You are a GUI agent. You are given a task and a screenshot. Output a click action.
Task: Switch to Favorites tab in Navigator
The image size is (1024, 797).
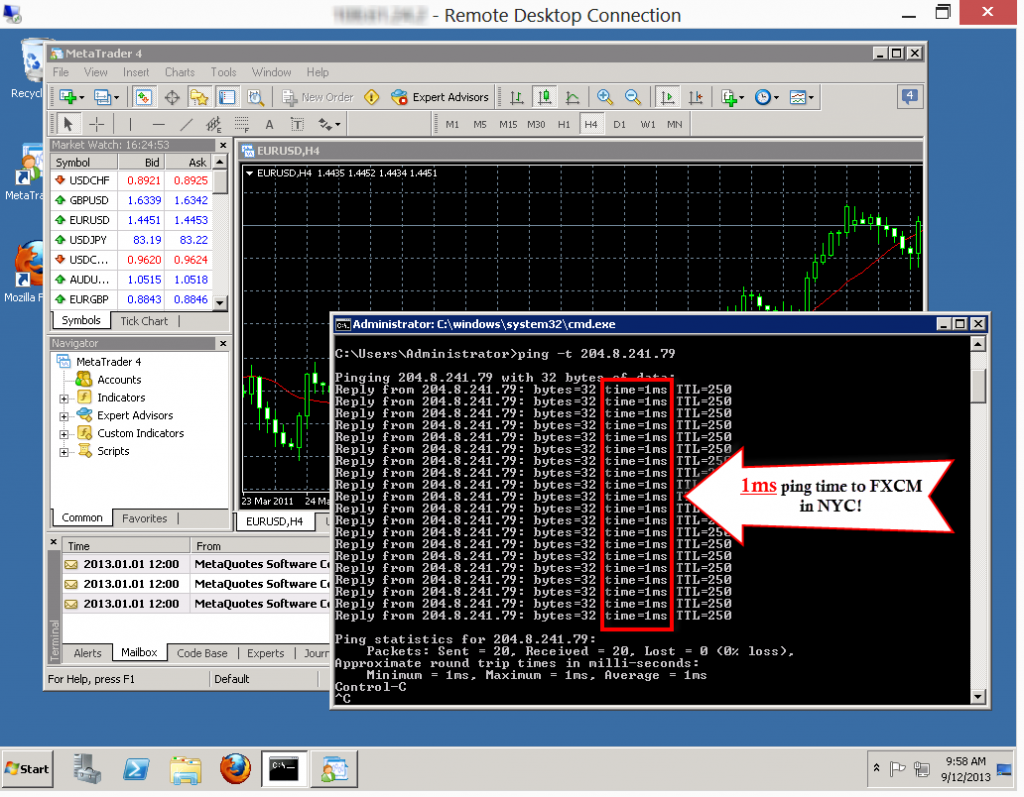click(x=144, y=518)
